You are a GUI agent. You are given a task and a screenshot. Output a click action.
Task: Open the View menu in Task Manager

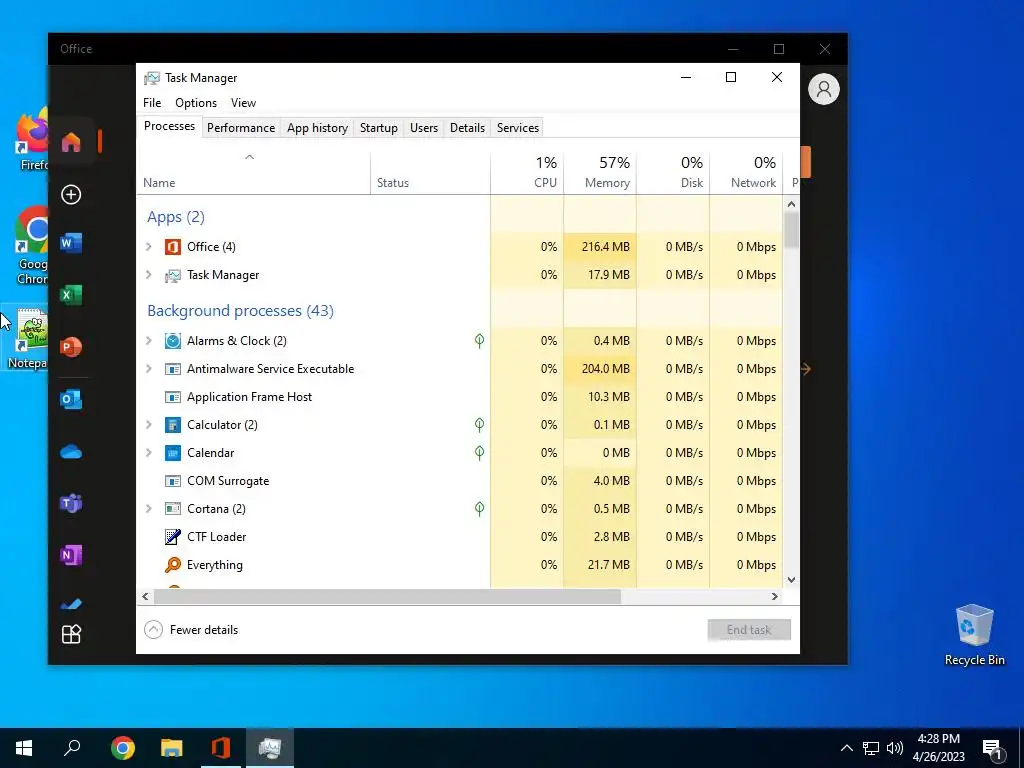[243, 103]
